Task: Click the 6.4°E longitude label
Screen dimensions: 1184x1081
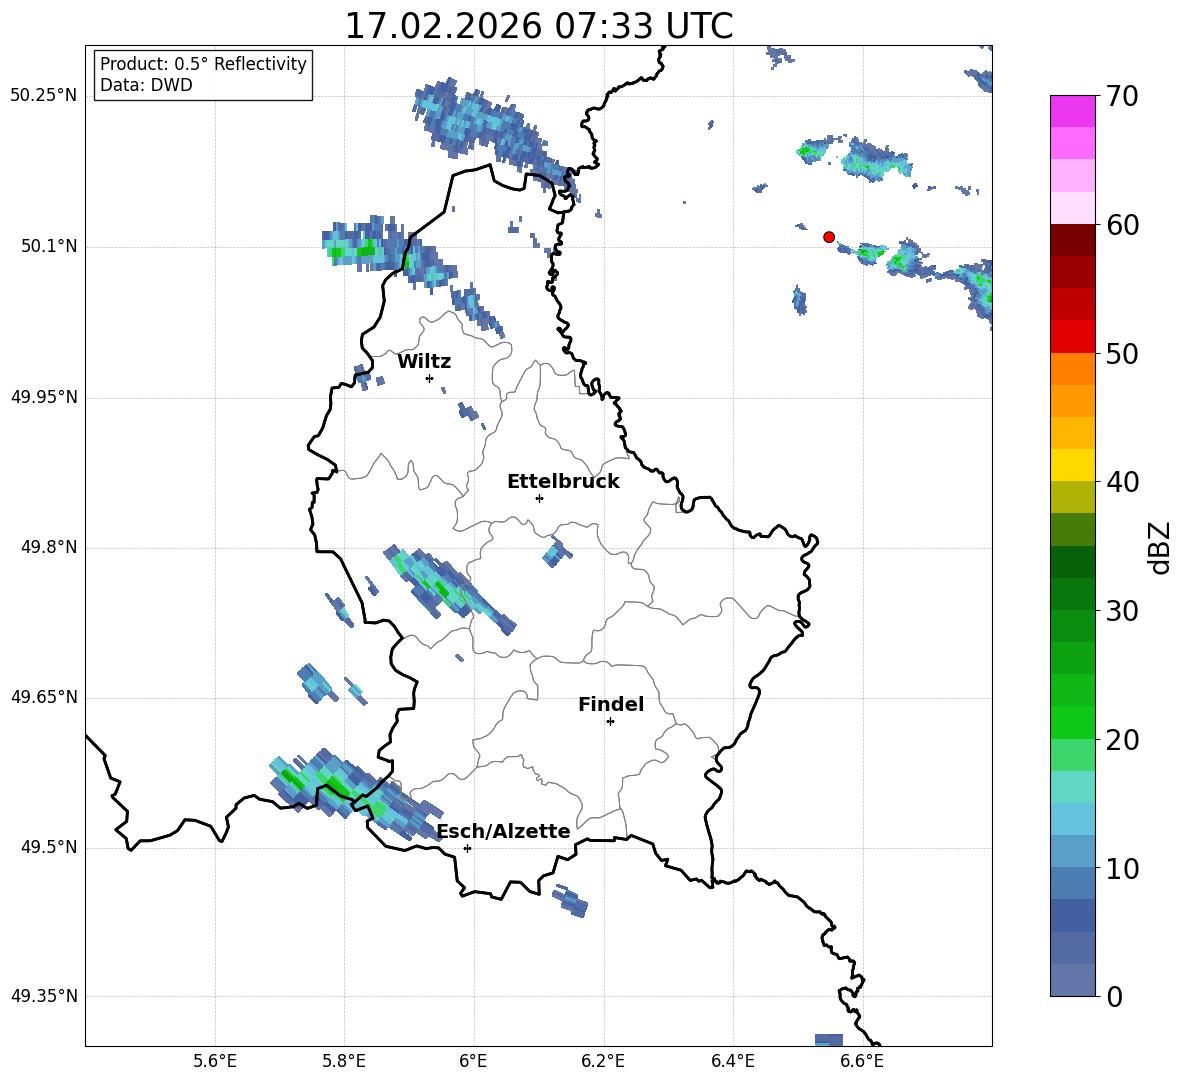Action: point(732,1061)
